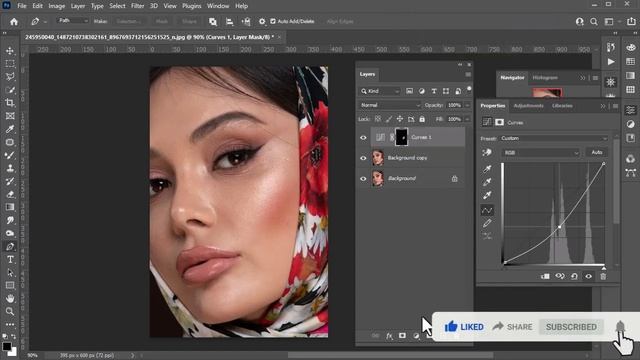Toggle Auto Add/Delete checkbox
This screenshot has width=640, height=360.
click(x=273, y=21)
